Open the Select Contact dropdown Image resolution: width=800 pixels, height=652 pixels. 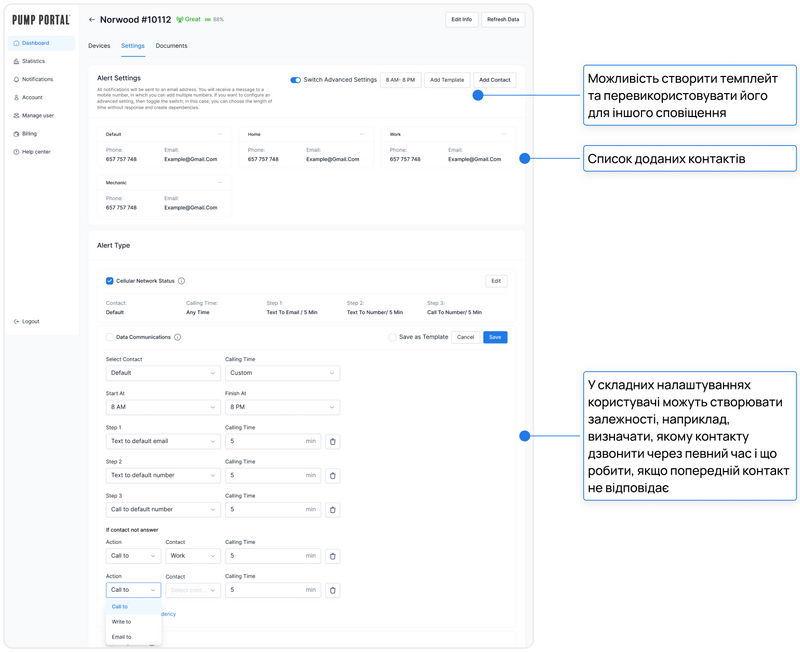pos(163,373)
